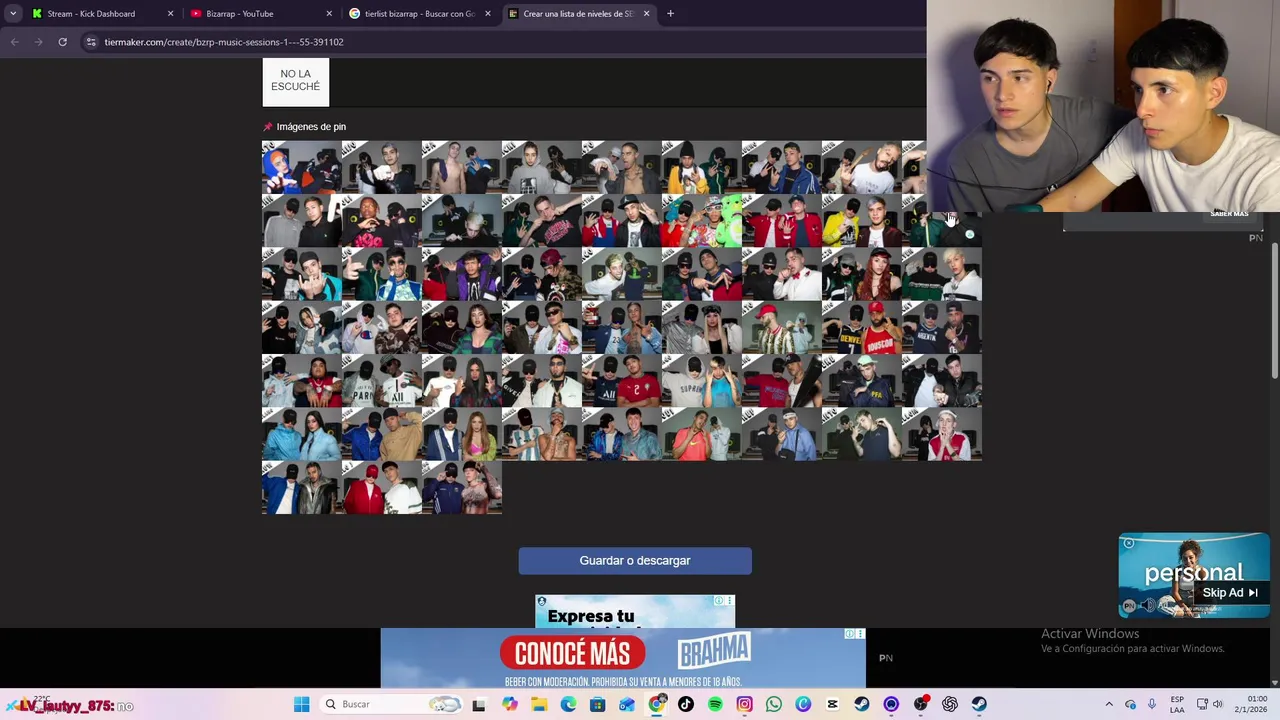Open Microsoft Edge from the taskbar
The image size is (1280, 720).
(x=568, y=705)
